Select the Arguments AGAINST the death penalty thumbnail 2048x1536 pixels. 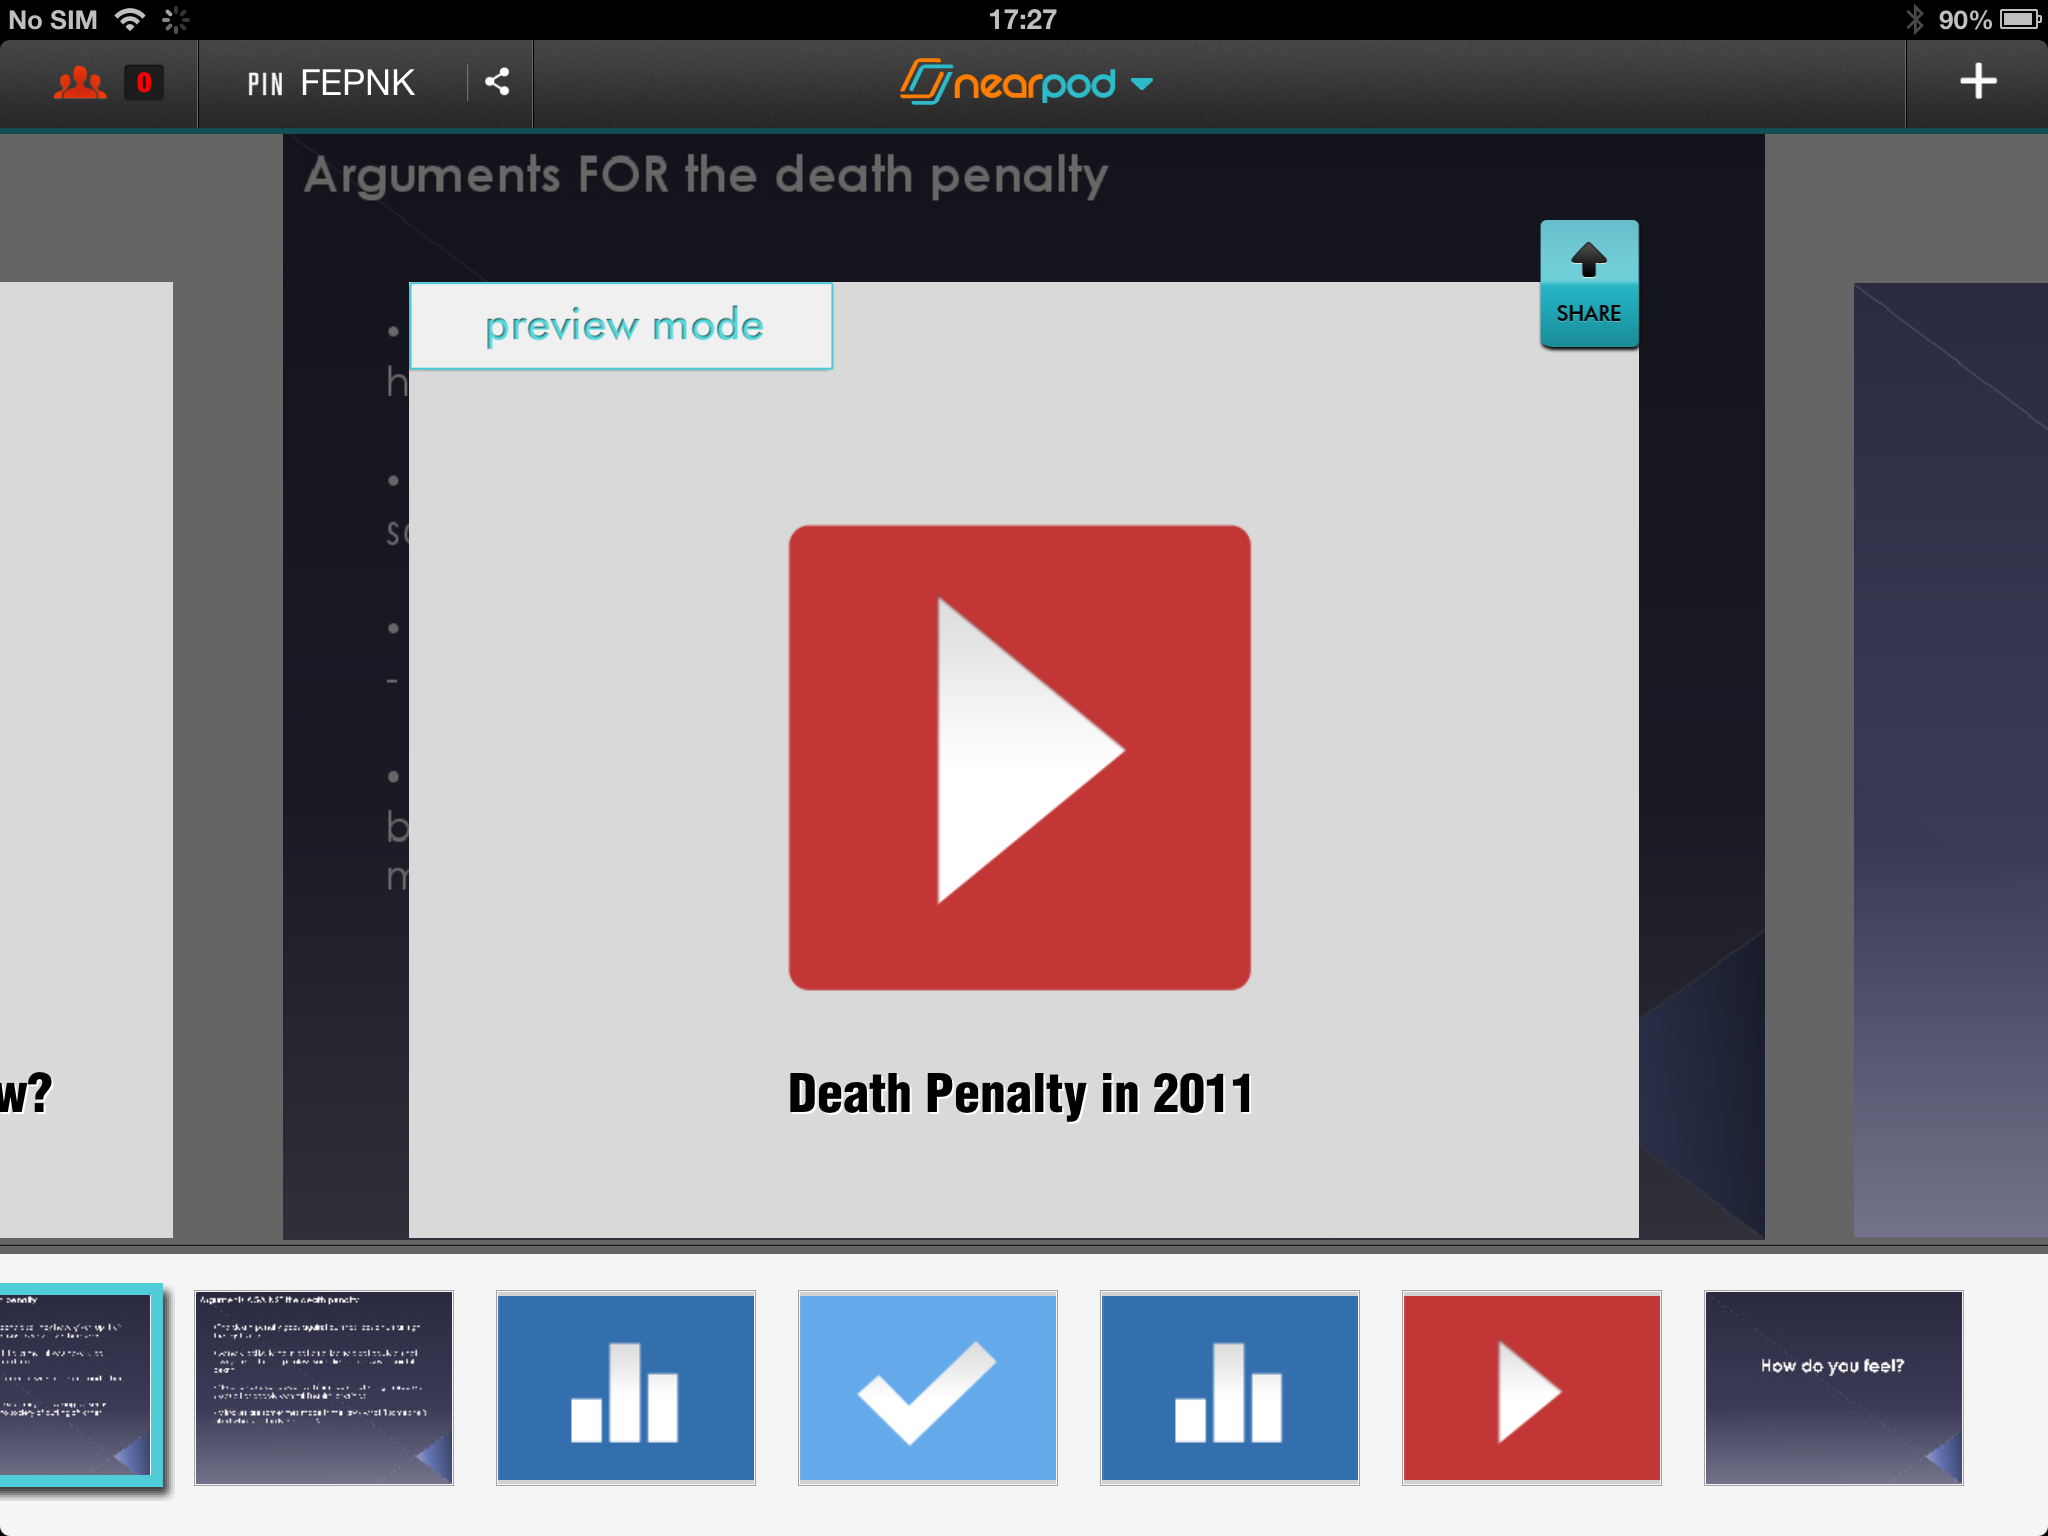[324, 1387]
